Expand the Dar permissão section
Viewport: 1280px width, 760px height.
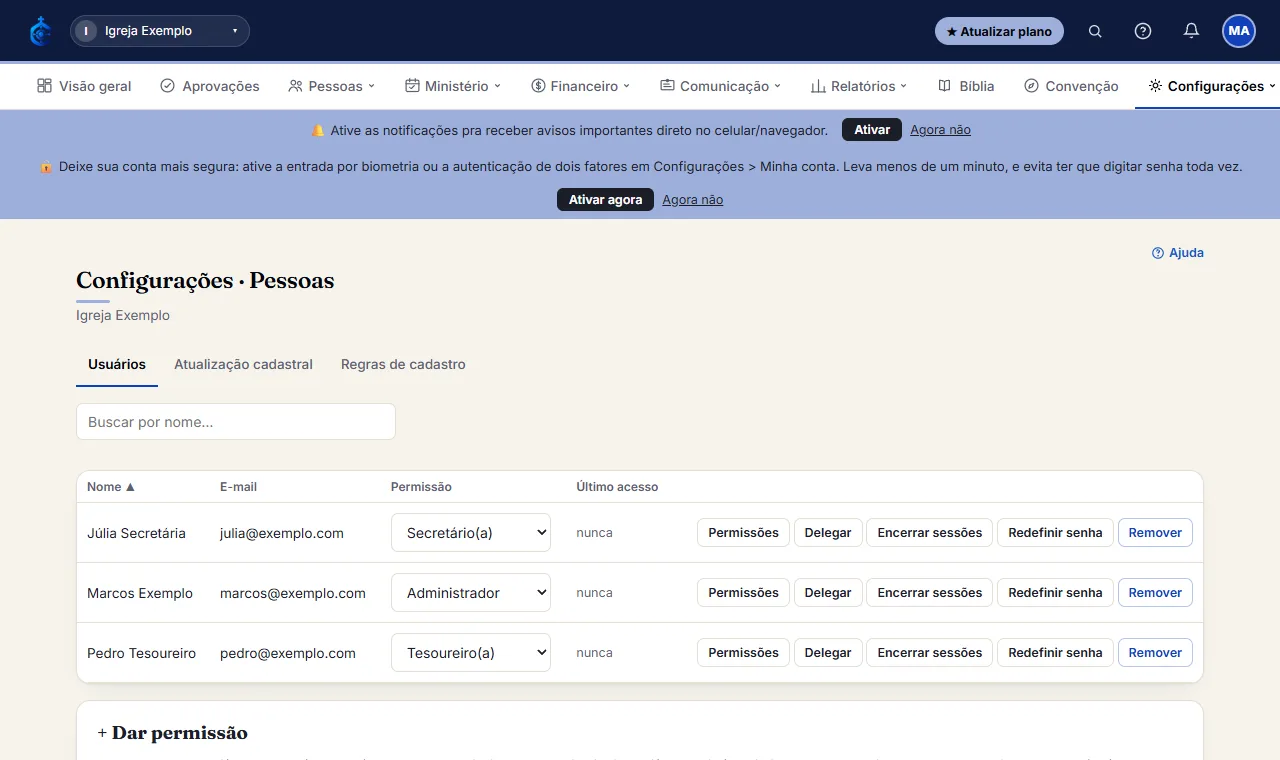tap(172, 733)
